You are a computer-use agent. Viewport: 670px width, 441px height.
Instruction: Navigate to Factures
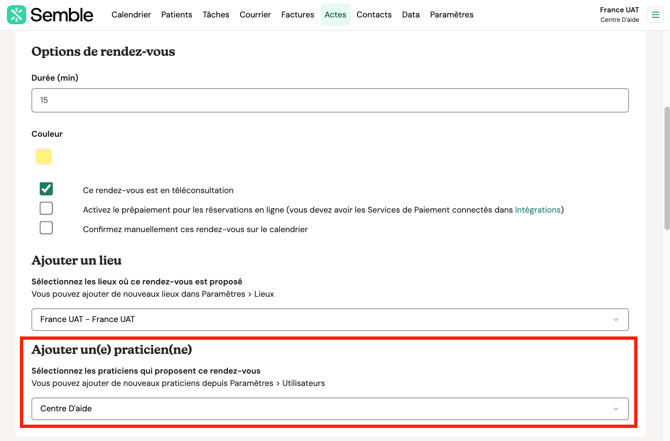point(297,15)
